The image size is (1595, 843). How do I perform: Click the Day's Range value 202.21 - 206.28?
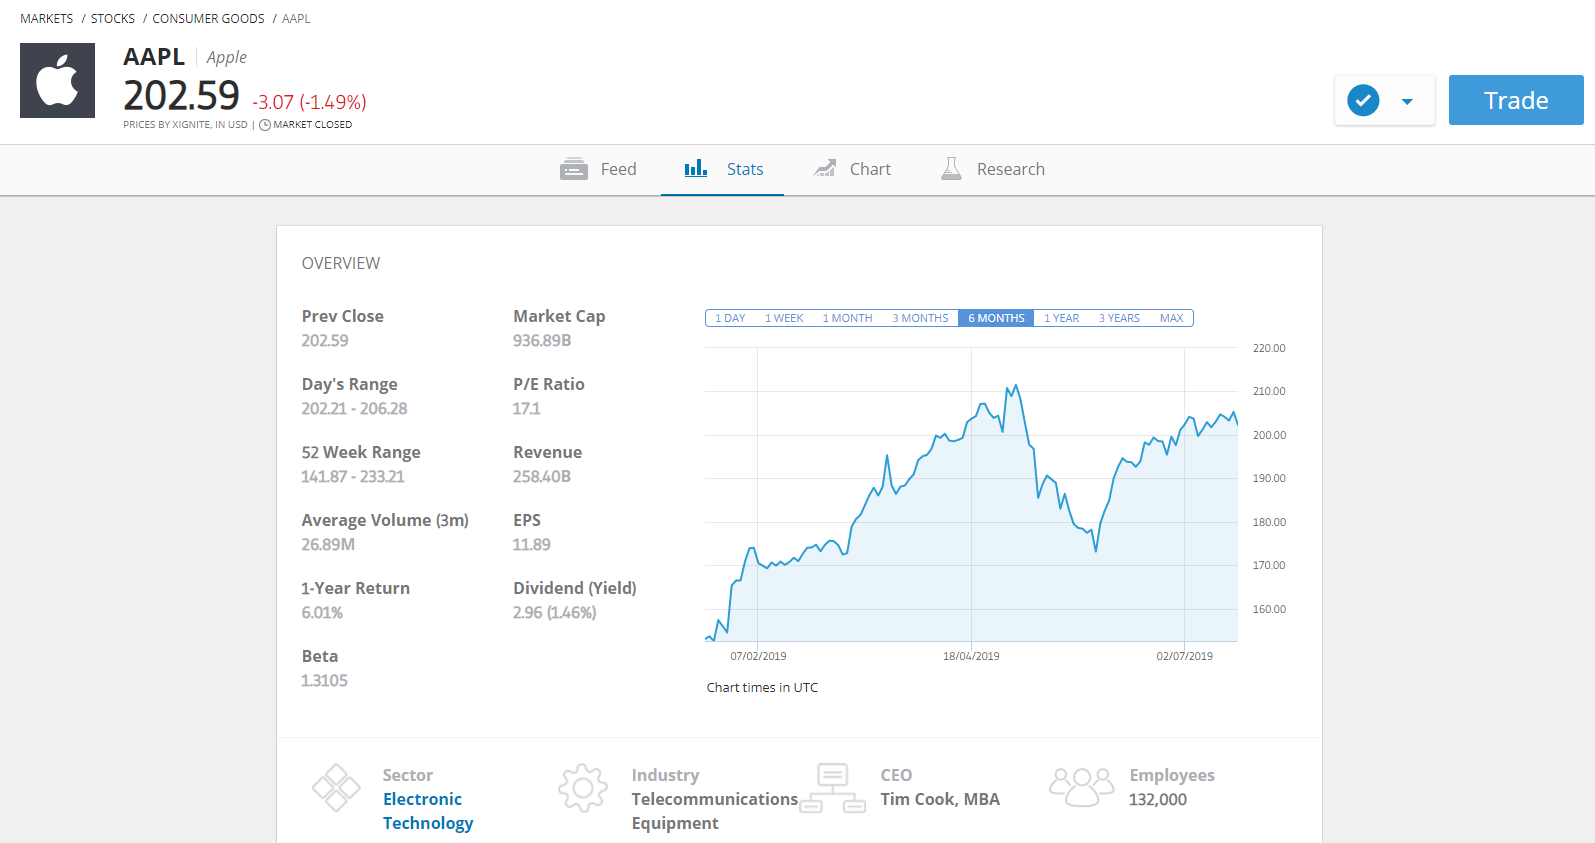coord(354,408)
